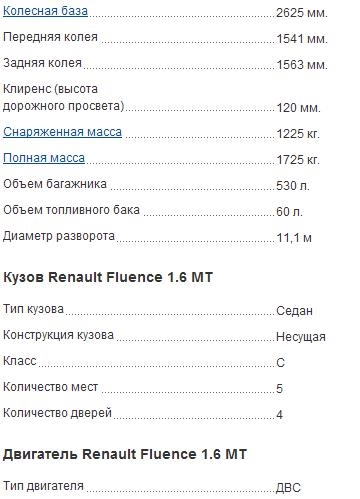Click the Объем багажника label
The width and height of the screenshot is (360, 499).
[55, 184]
